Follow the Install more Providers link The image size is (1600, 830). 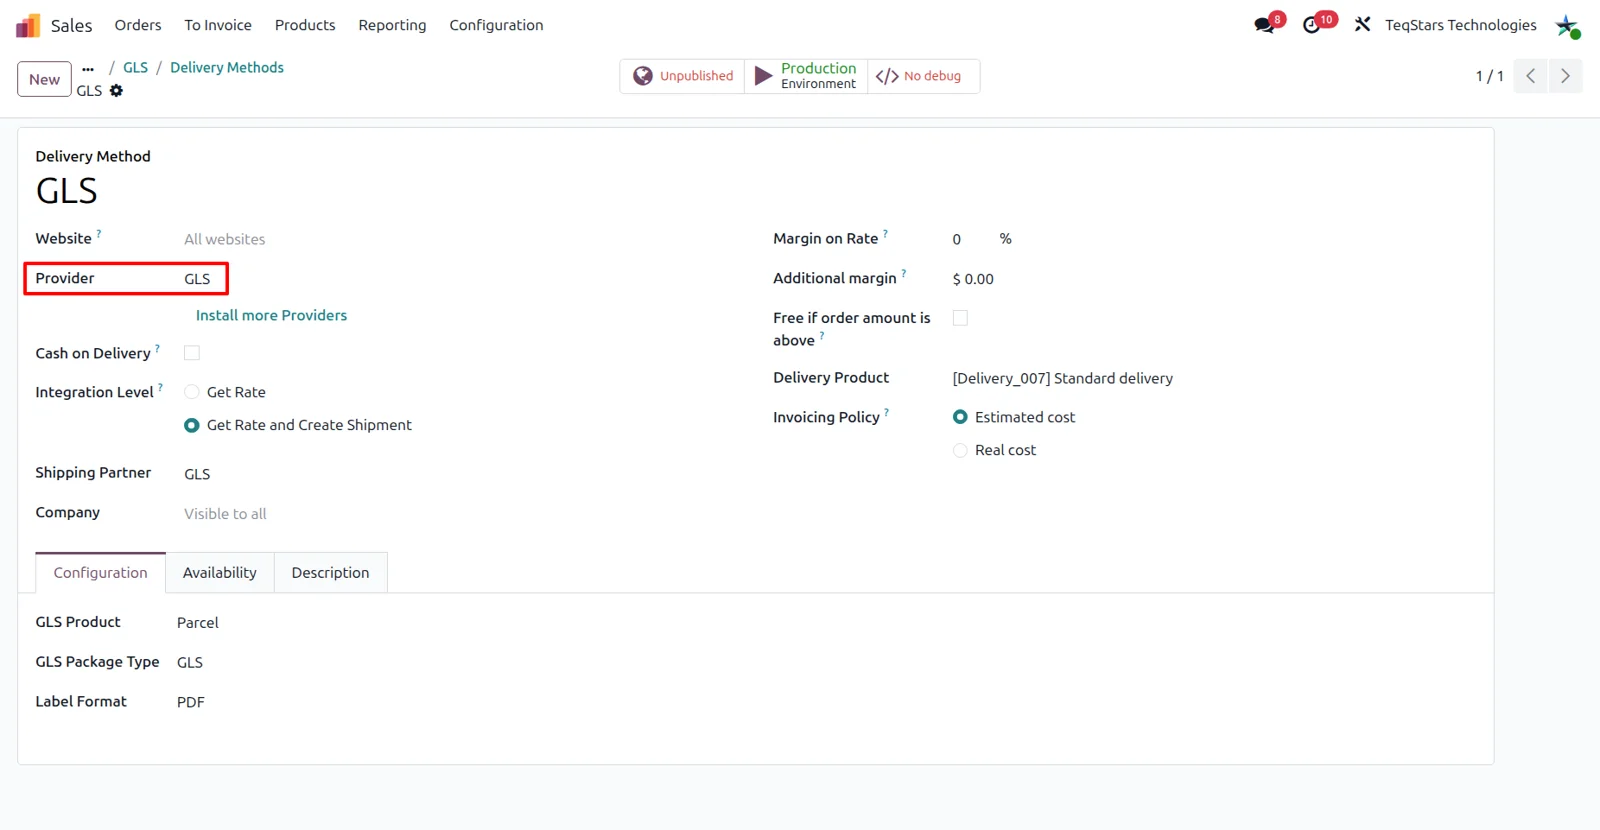271,315
